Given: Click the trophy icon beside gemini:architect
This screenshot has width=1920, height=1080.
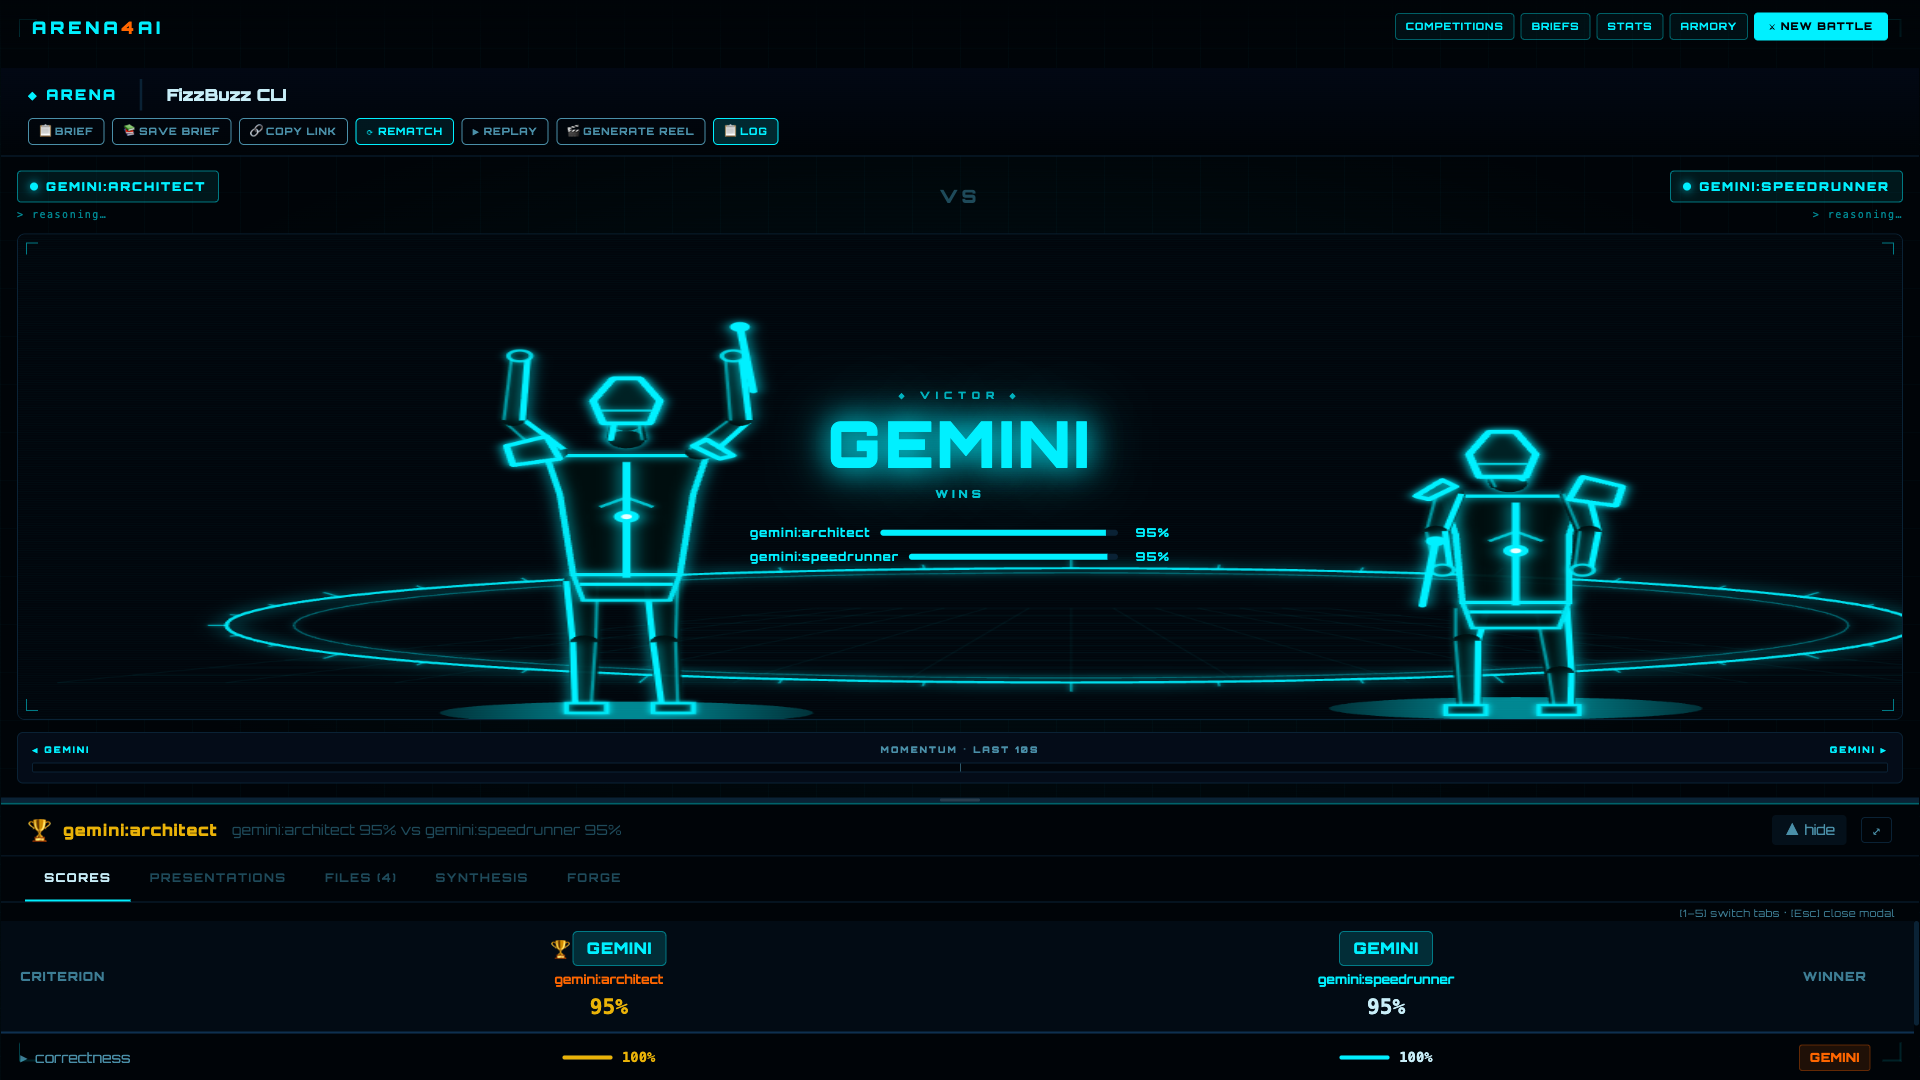Looking at the screenshot, I should pos(39,830).
